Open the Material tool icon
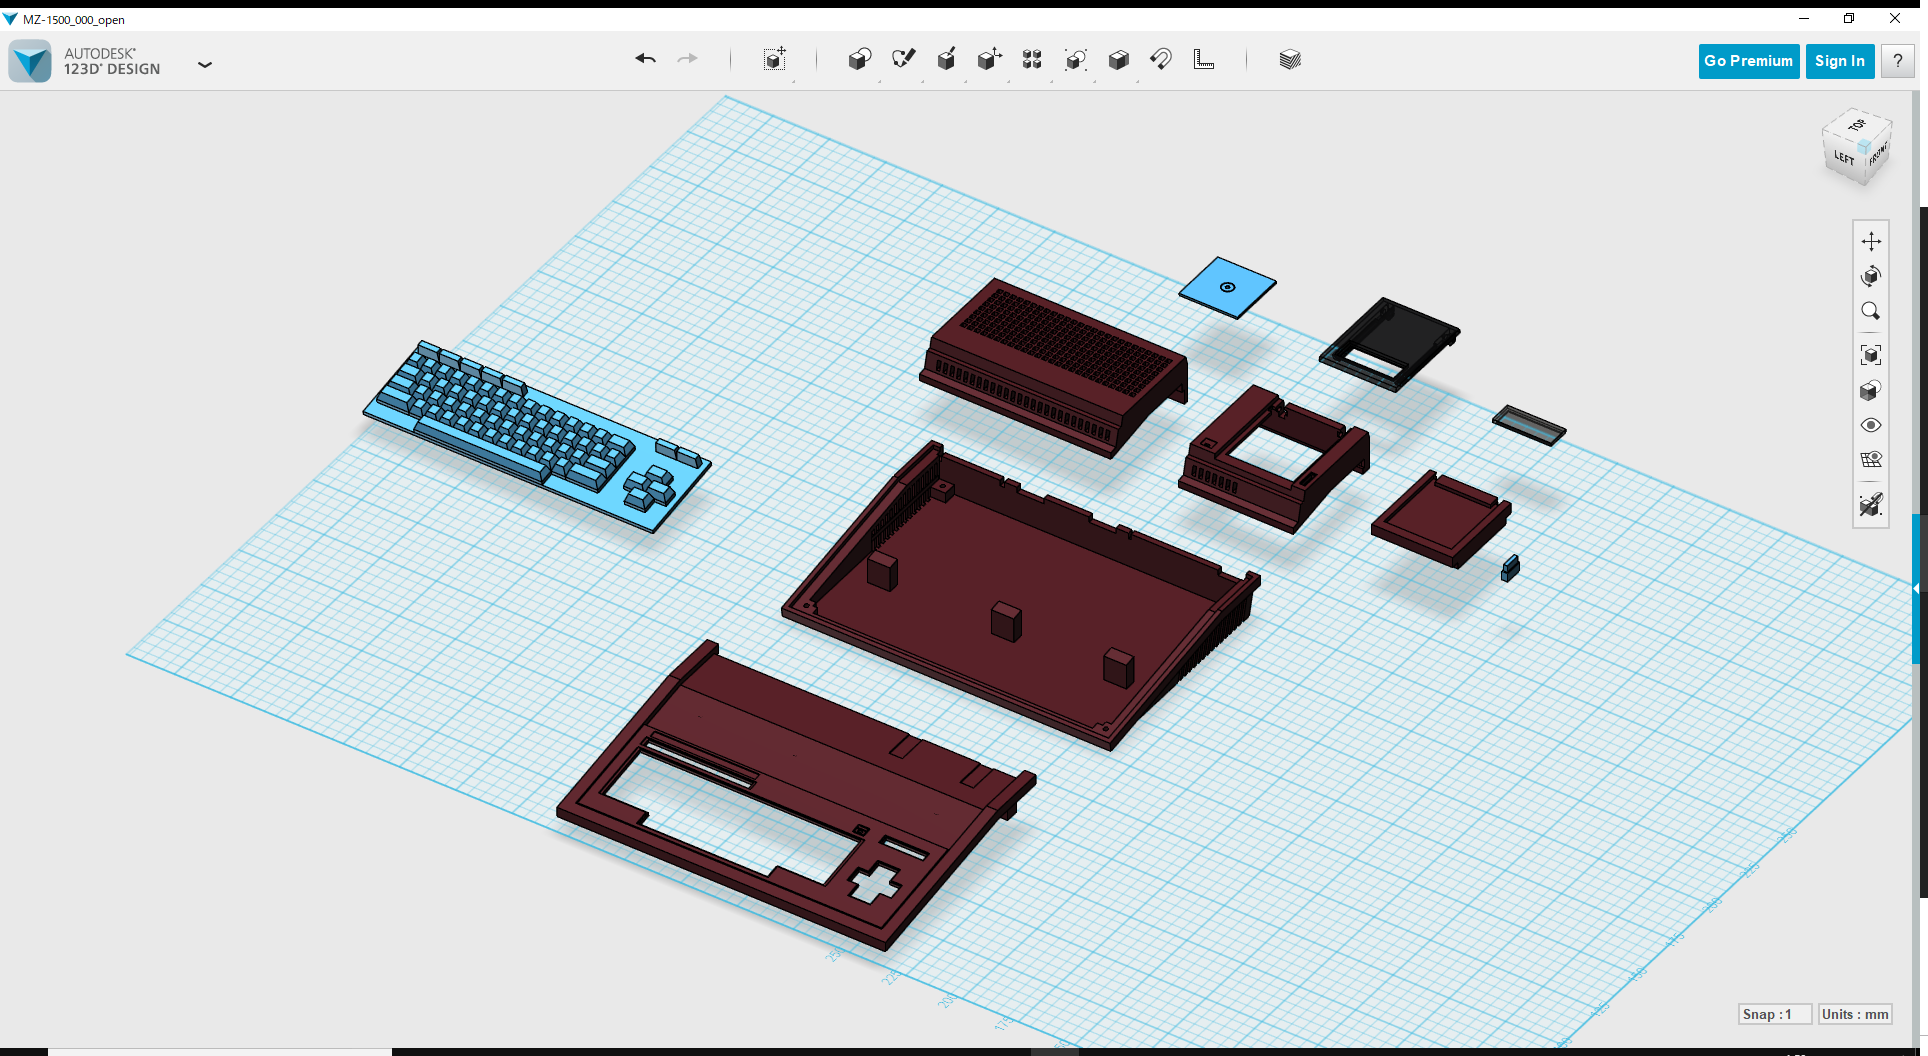 (x=1290, y=60)
